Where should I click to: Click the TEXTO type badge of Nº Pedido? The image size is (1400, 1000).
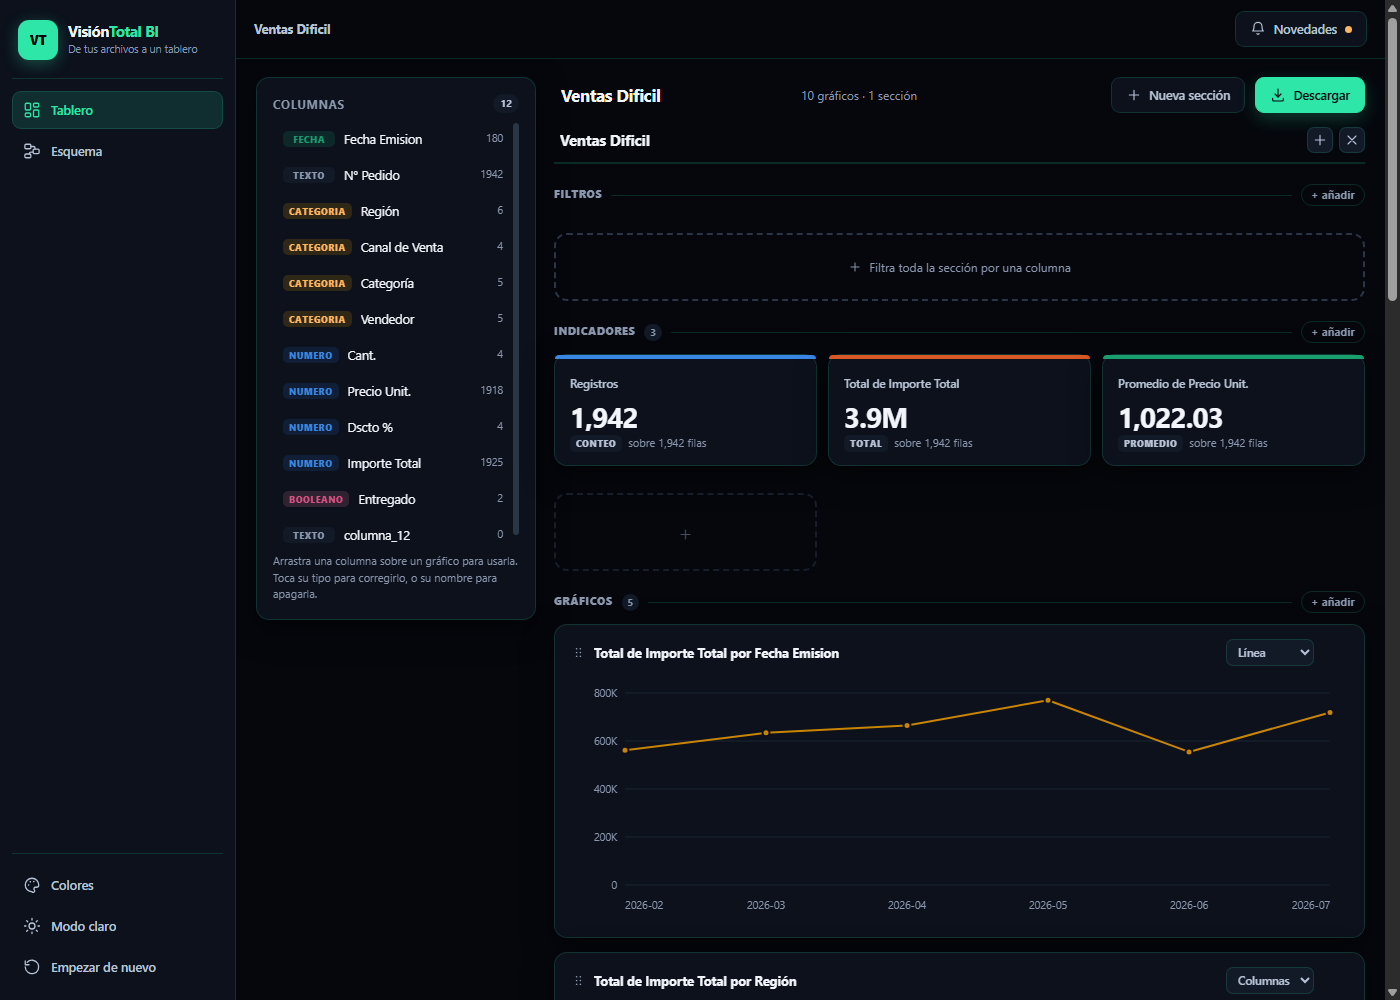pos(308,176)
